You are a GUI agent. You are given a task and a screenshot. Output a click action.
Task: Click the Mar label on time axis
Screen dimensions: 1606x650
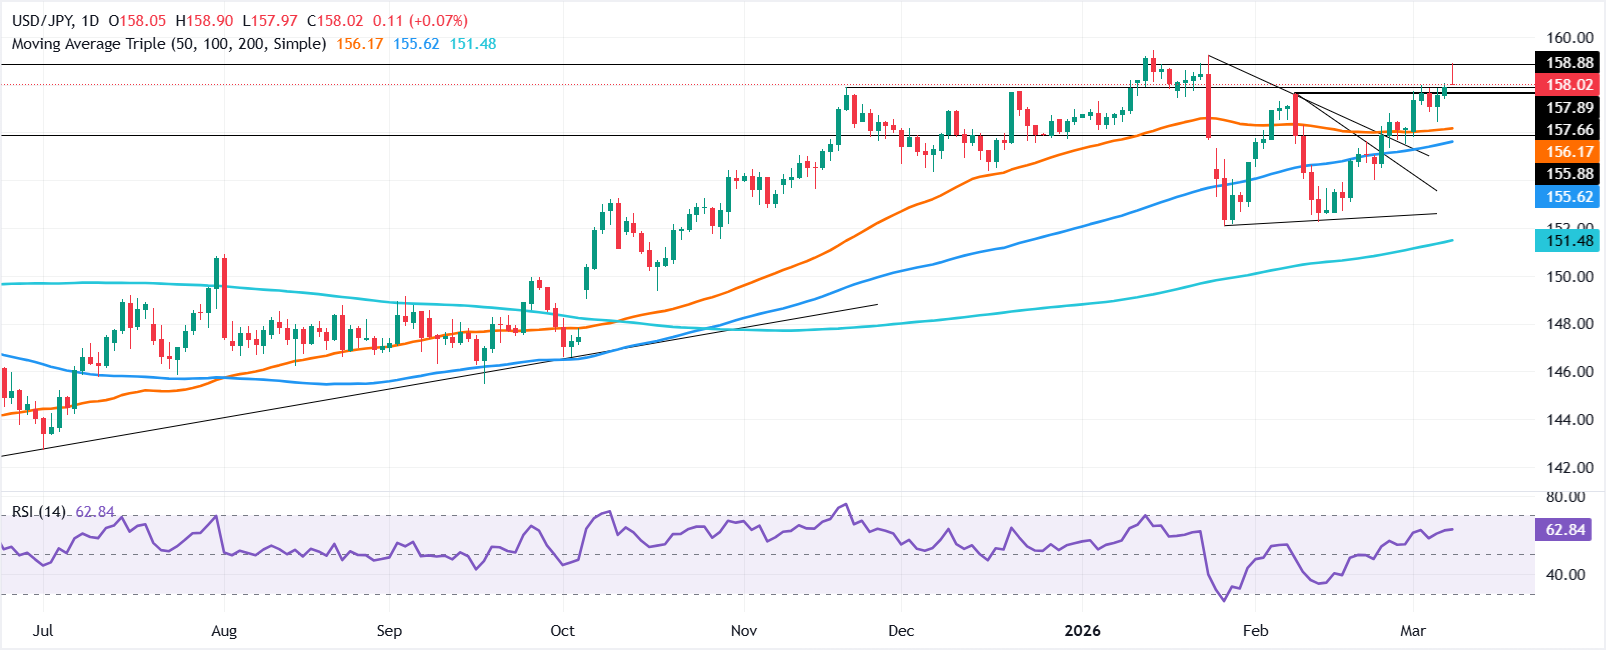[1412, 631]
